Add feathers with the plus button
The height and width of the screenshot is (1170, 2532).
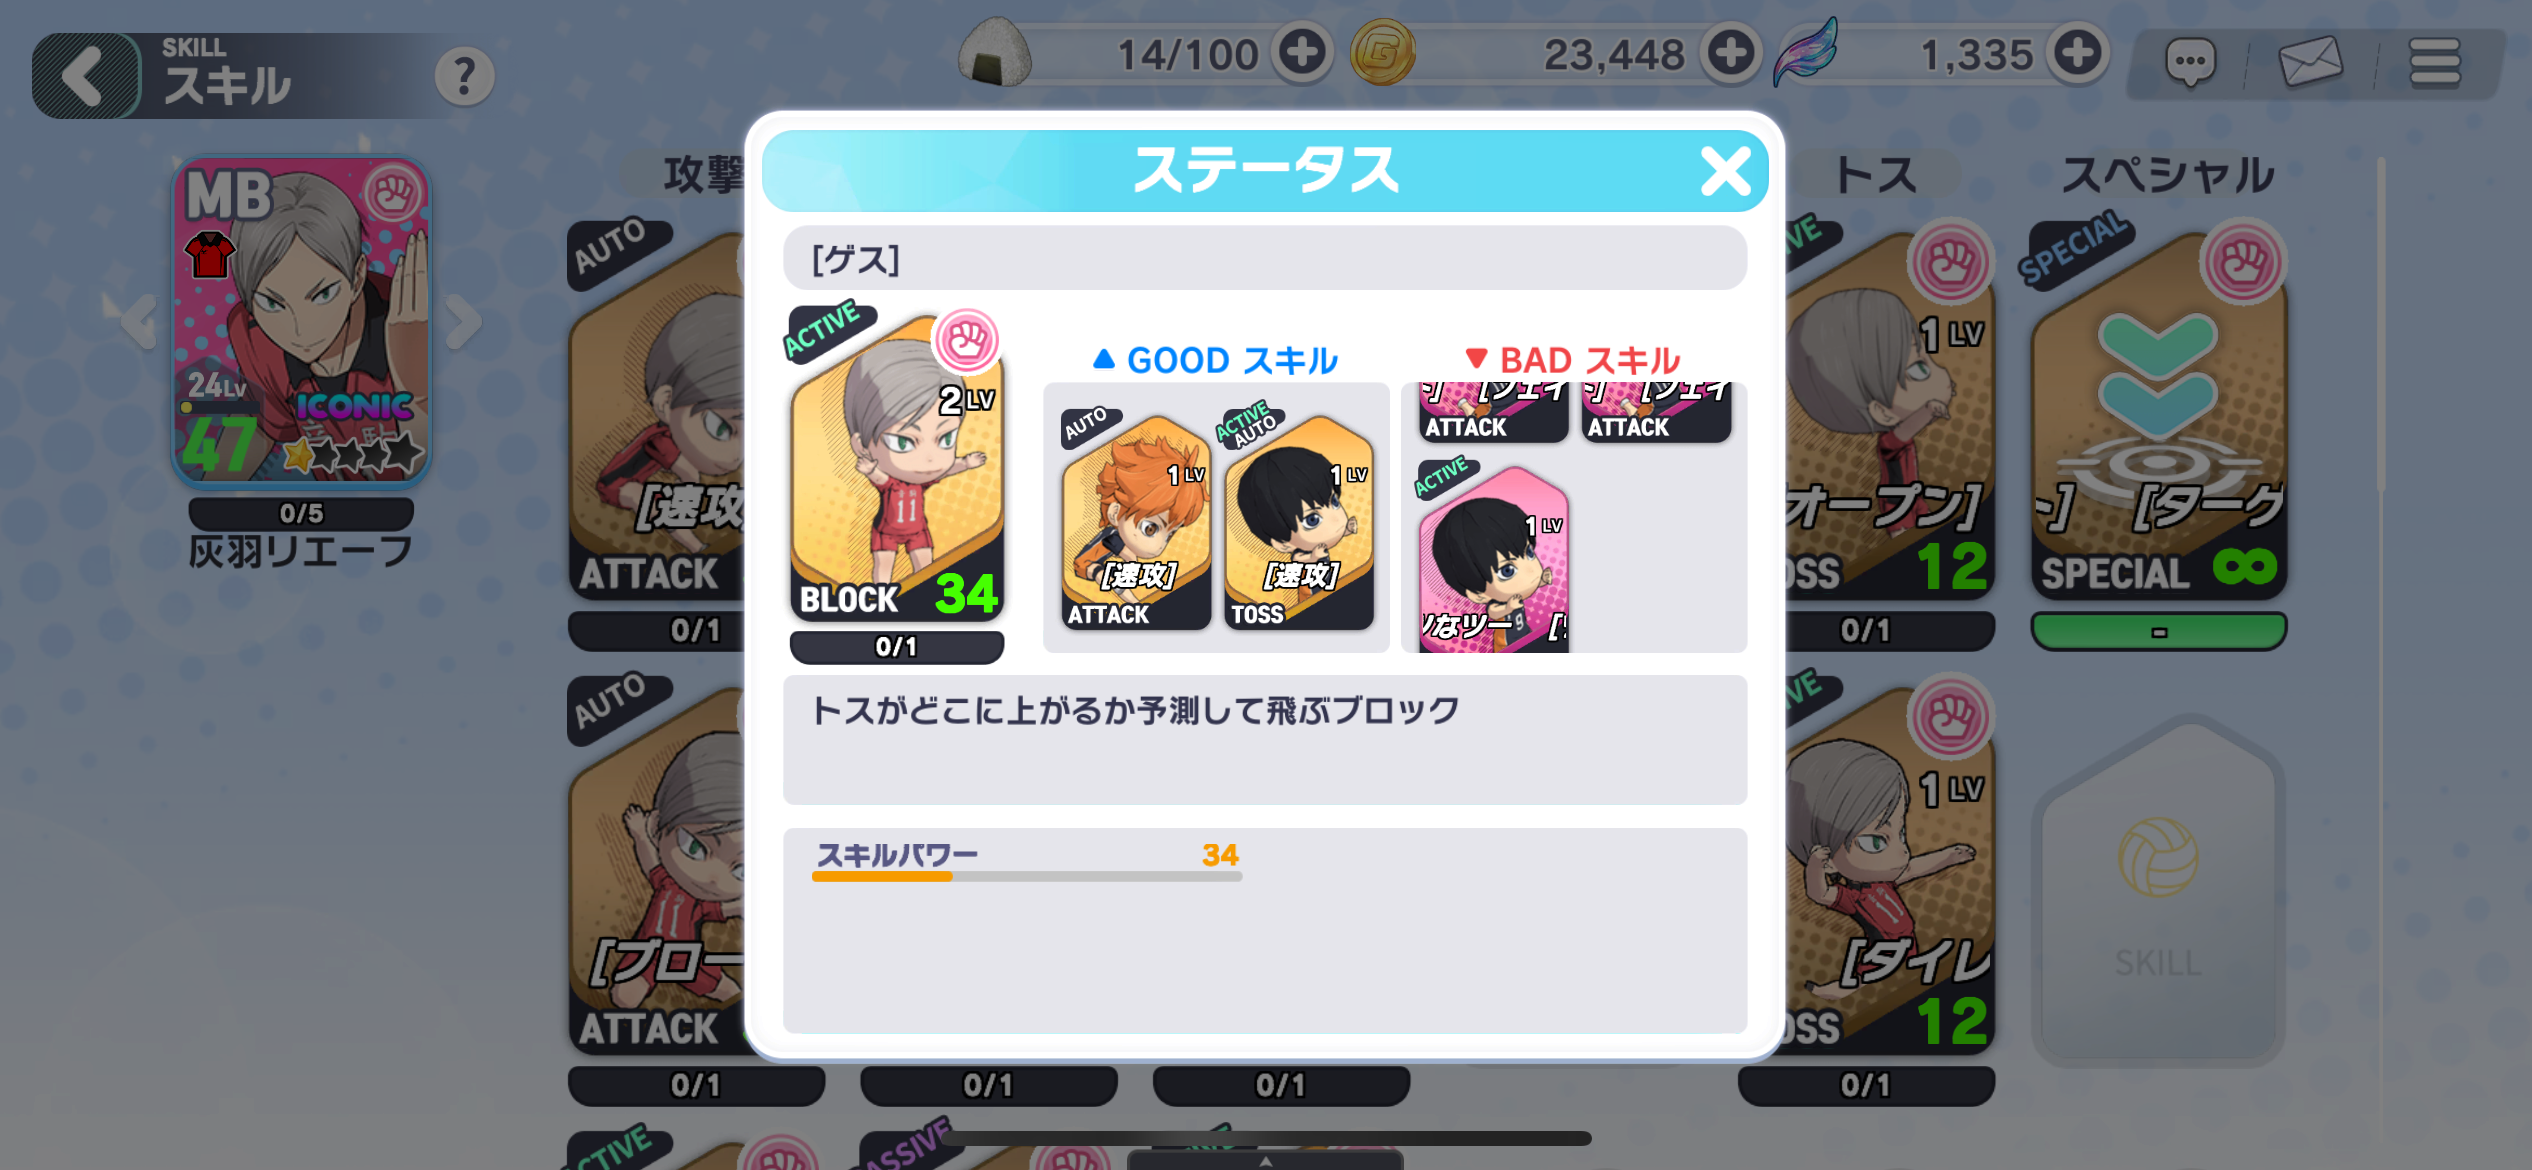point(2078,53)
